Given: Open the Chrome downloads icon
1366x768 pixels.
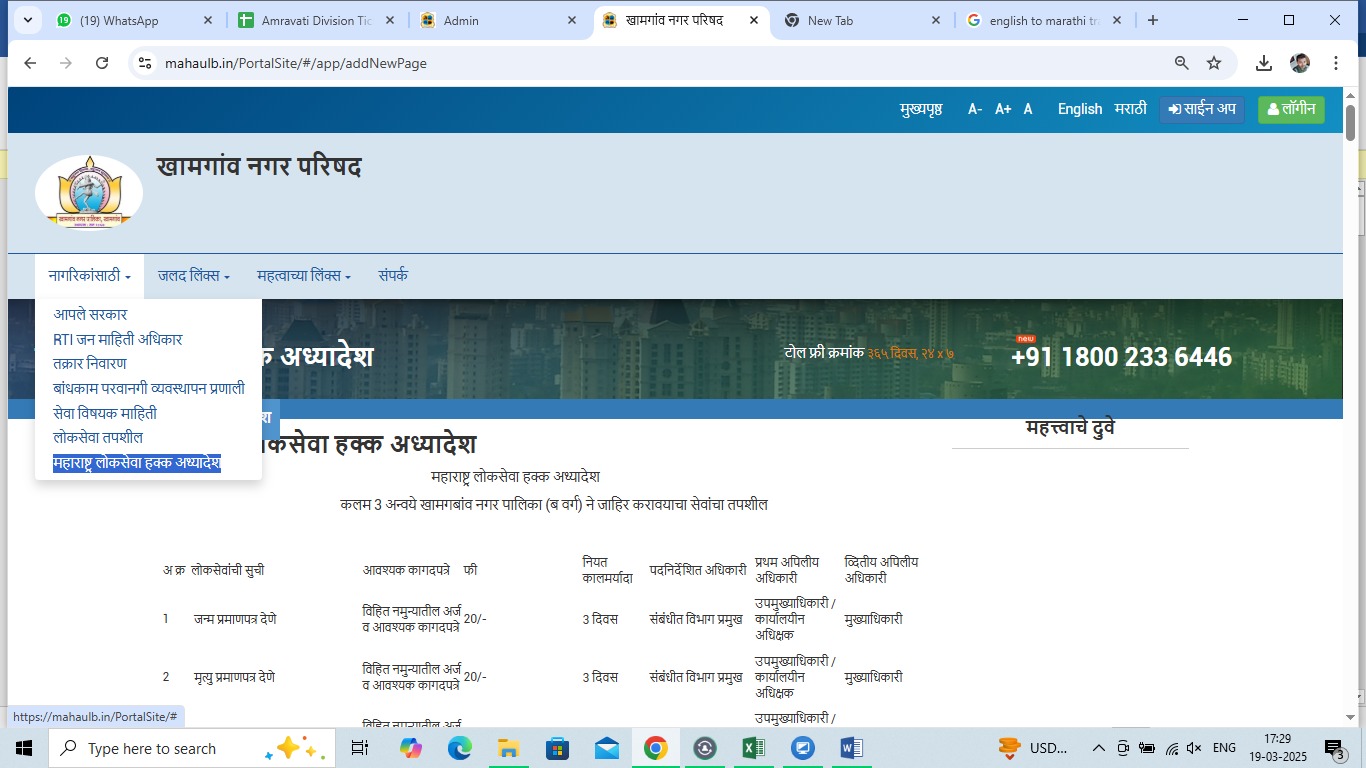Looking at the screenshot, I should click(1264, 63).
